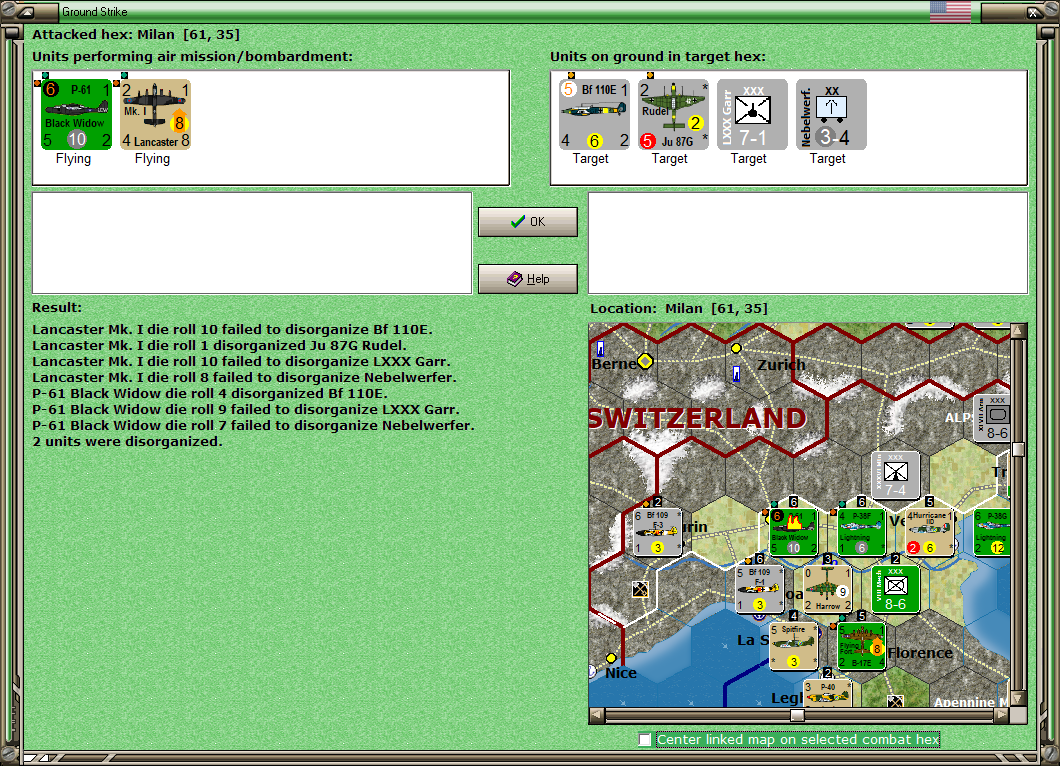Click 'Units on ground in target hex:' heading
The height and width of the screenshot is (766, 1060).
tap(658, 57)
